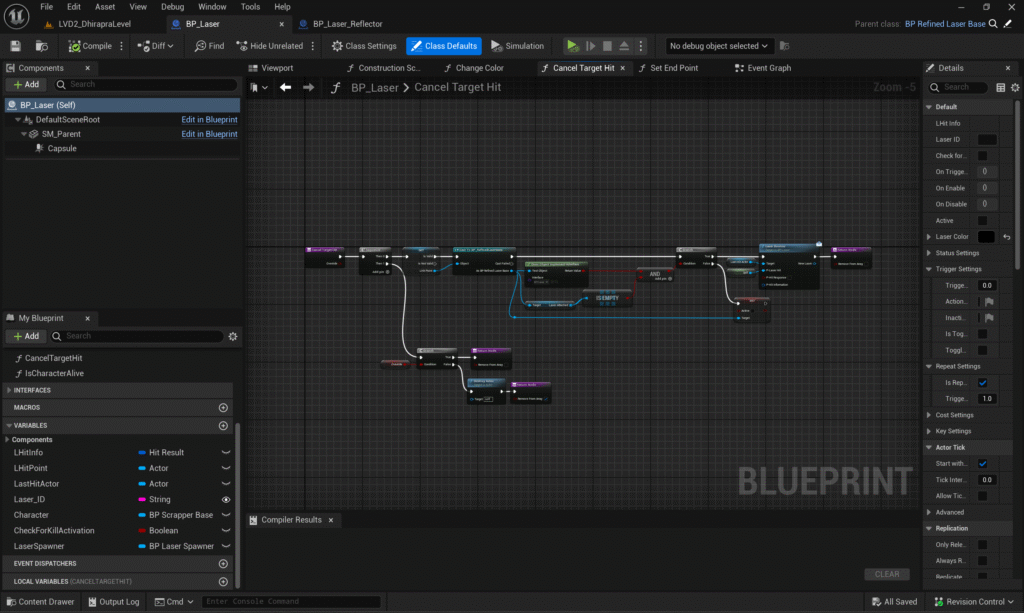The height and width of the screenshot is (613, 1024).
Task: Click the Stop playback icon
Action: click(607, 46)
